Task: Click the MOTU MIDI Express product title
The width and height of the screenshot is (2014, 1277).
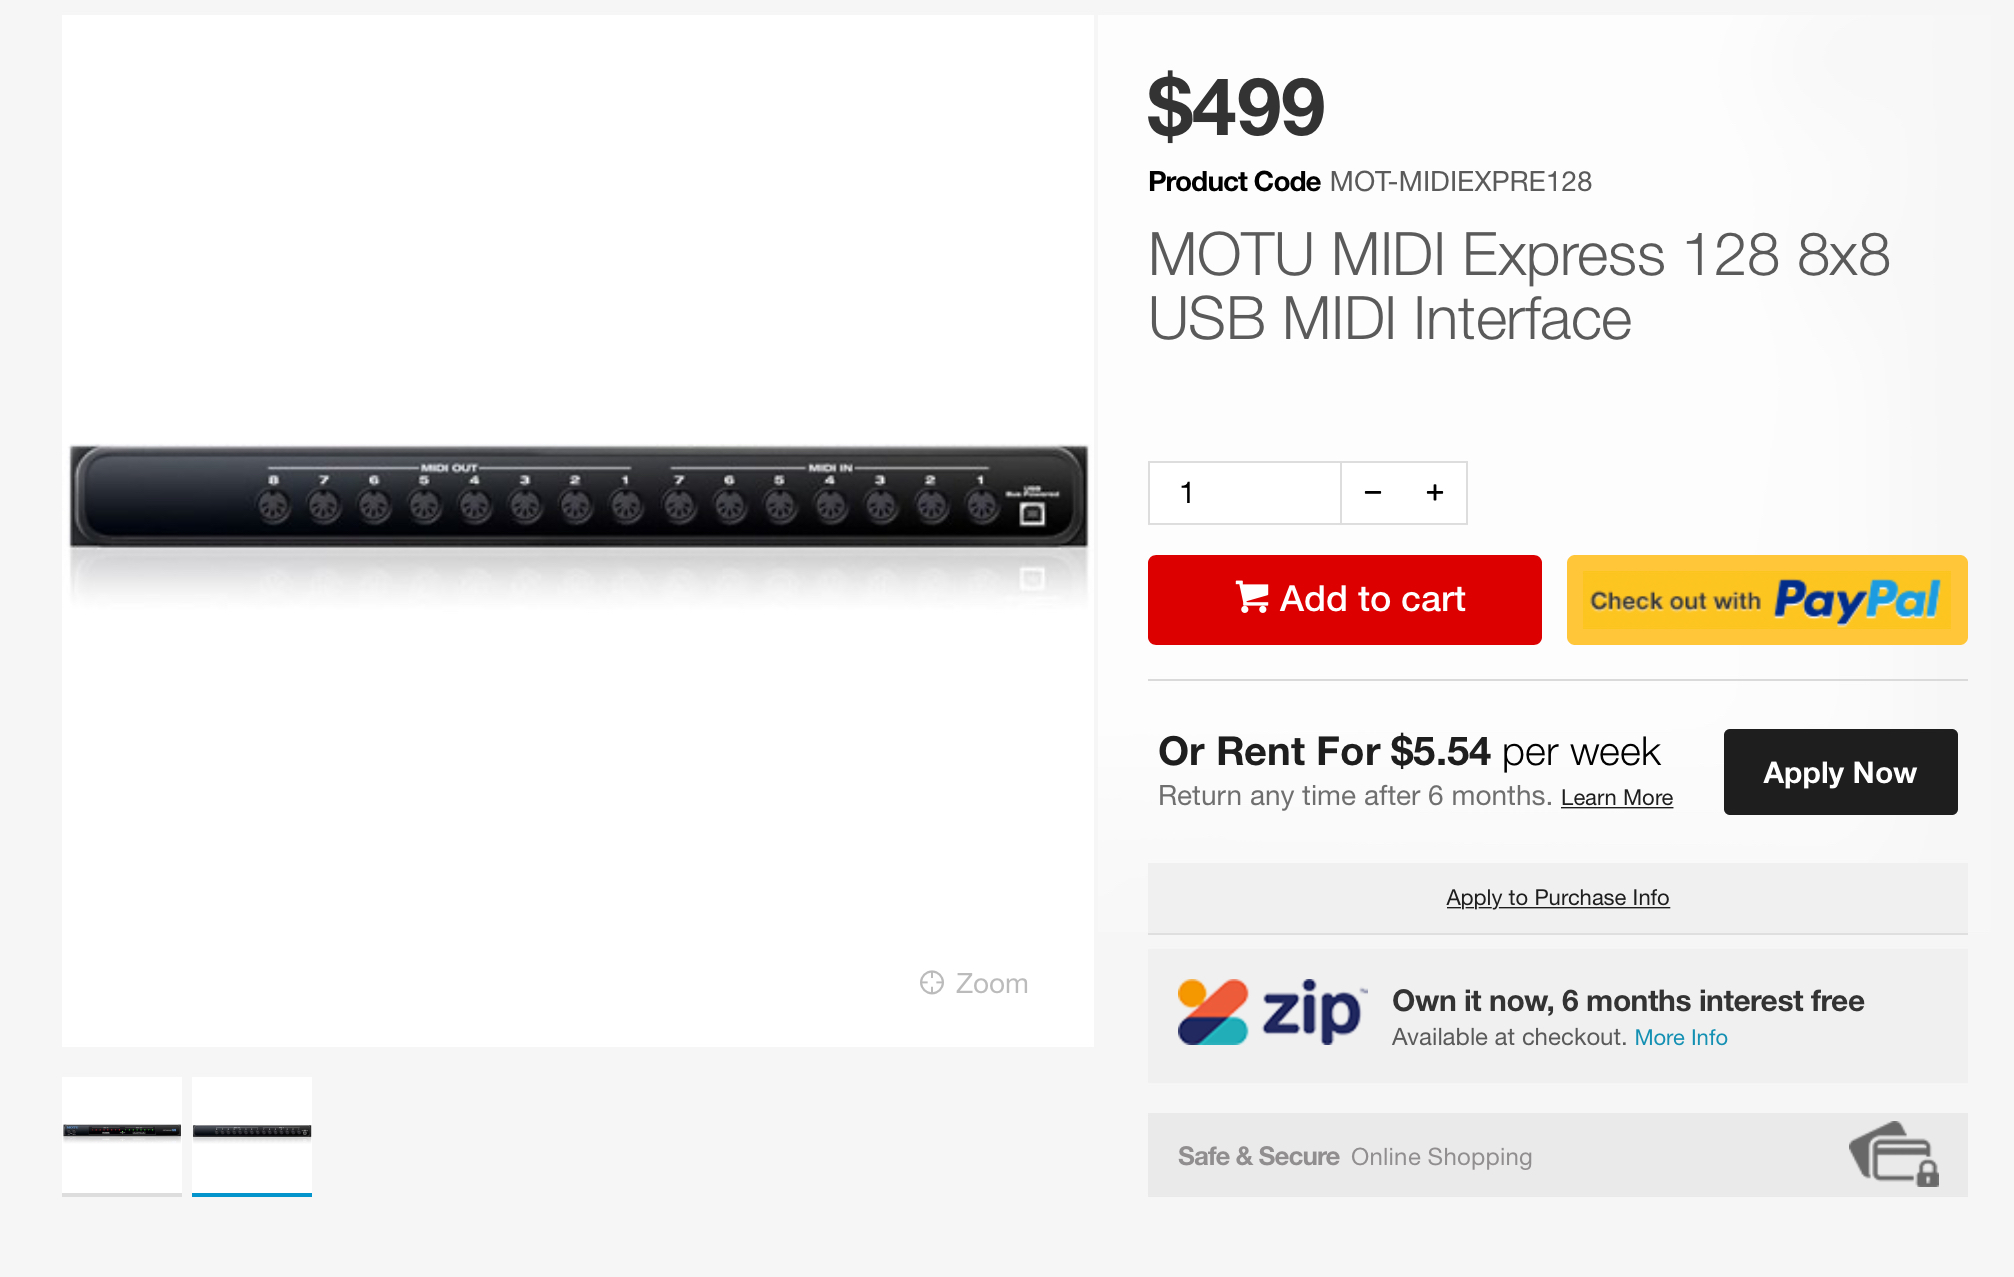Action: pyautogui.click(x=1518, y=286)
